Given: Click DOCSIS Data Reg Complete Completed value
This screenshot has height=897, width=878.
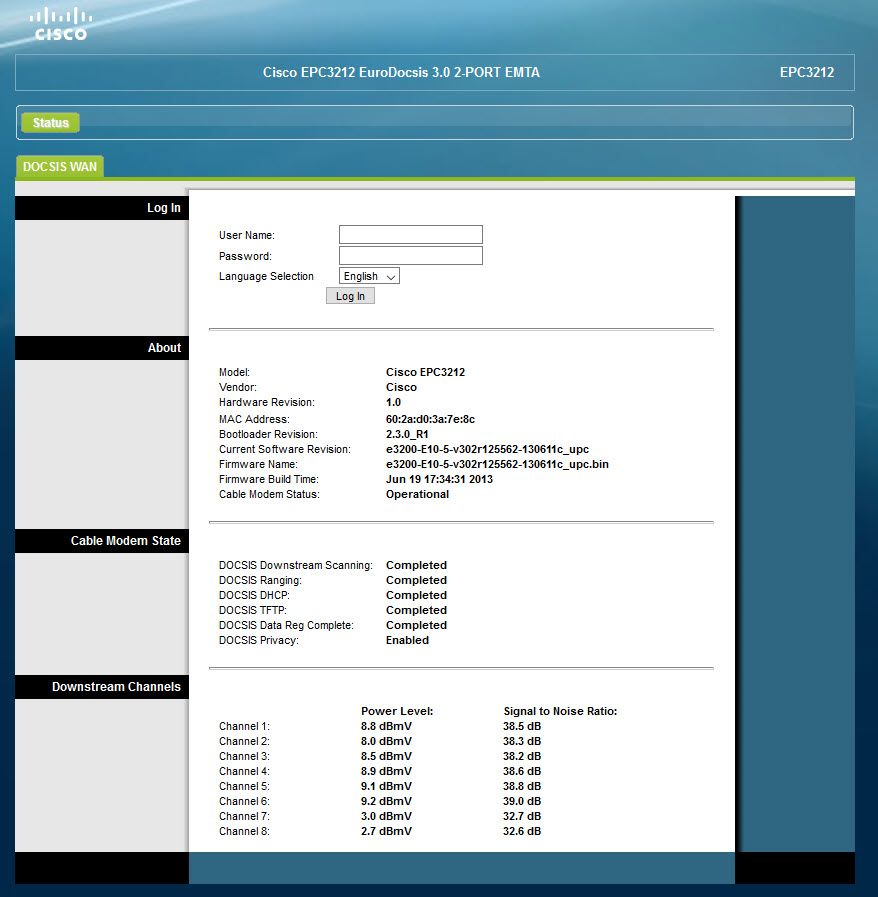Looking at the screenshot, I should [x=416, y=625].
